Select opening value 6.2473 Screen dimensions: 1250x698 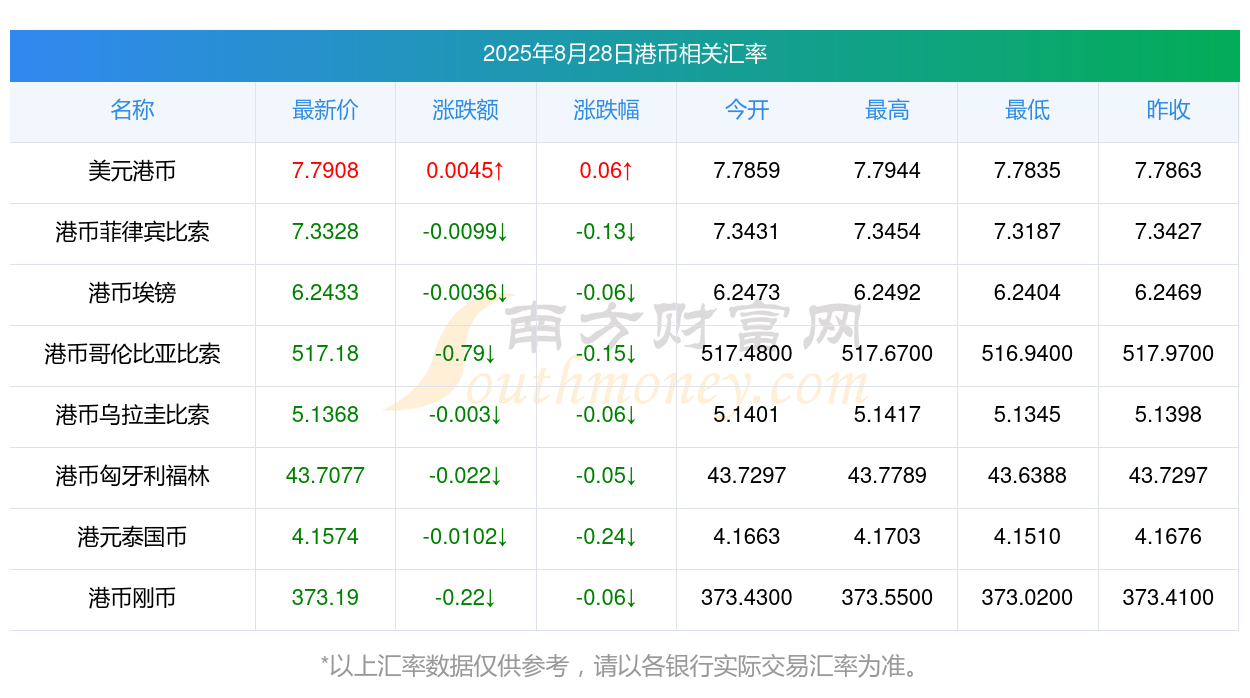747,293
